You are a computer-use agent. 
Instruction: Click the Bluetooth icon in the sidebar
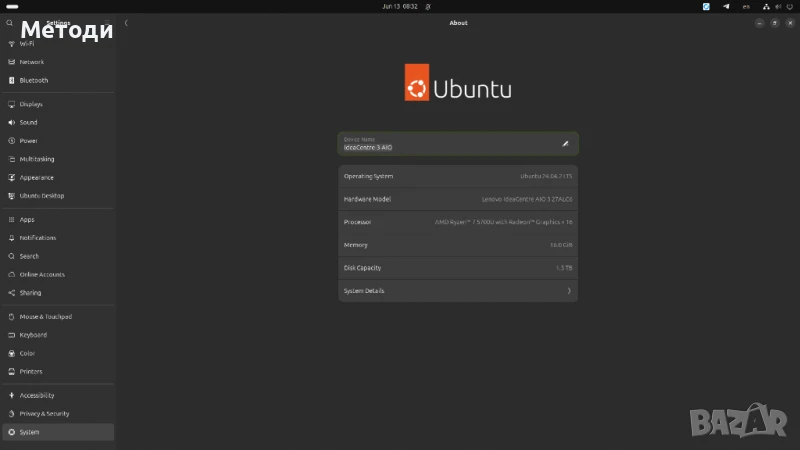pyautogui.click(x=11, y=80)
